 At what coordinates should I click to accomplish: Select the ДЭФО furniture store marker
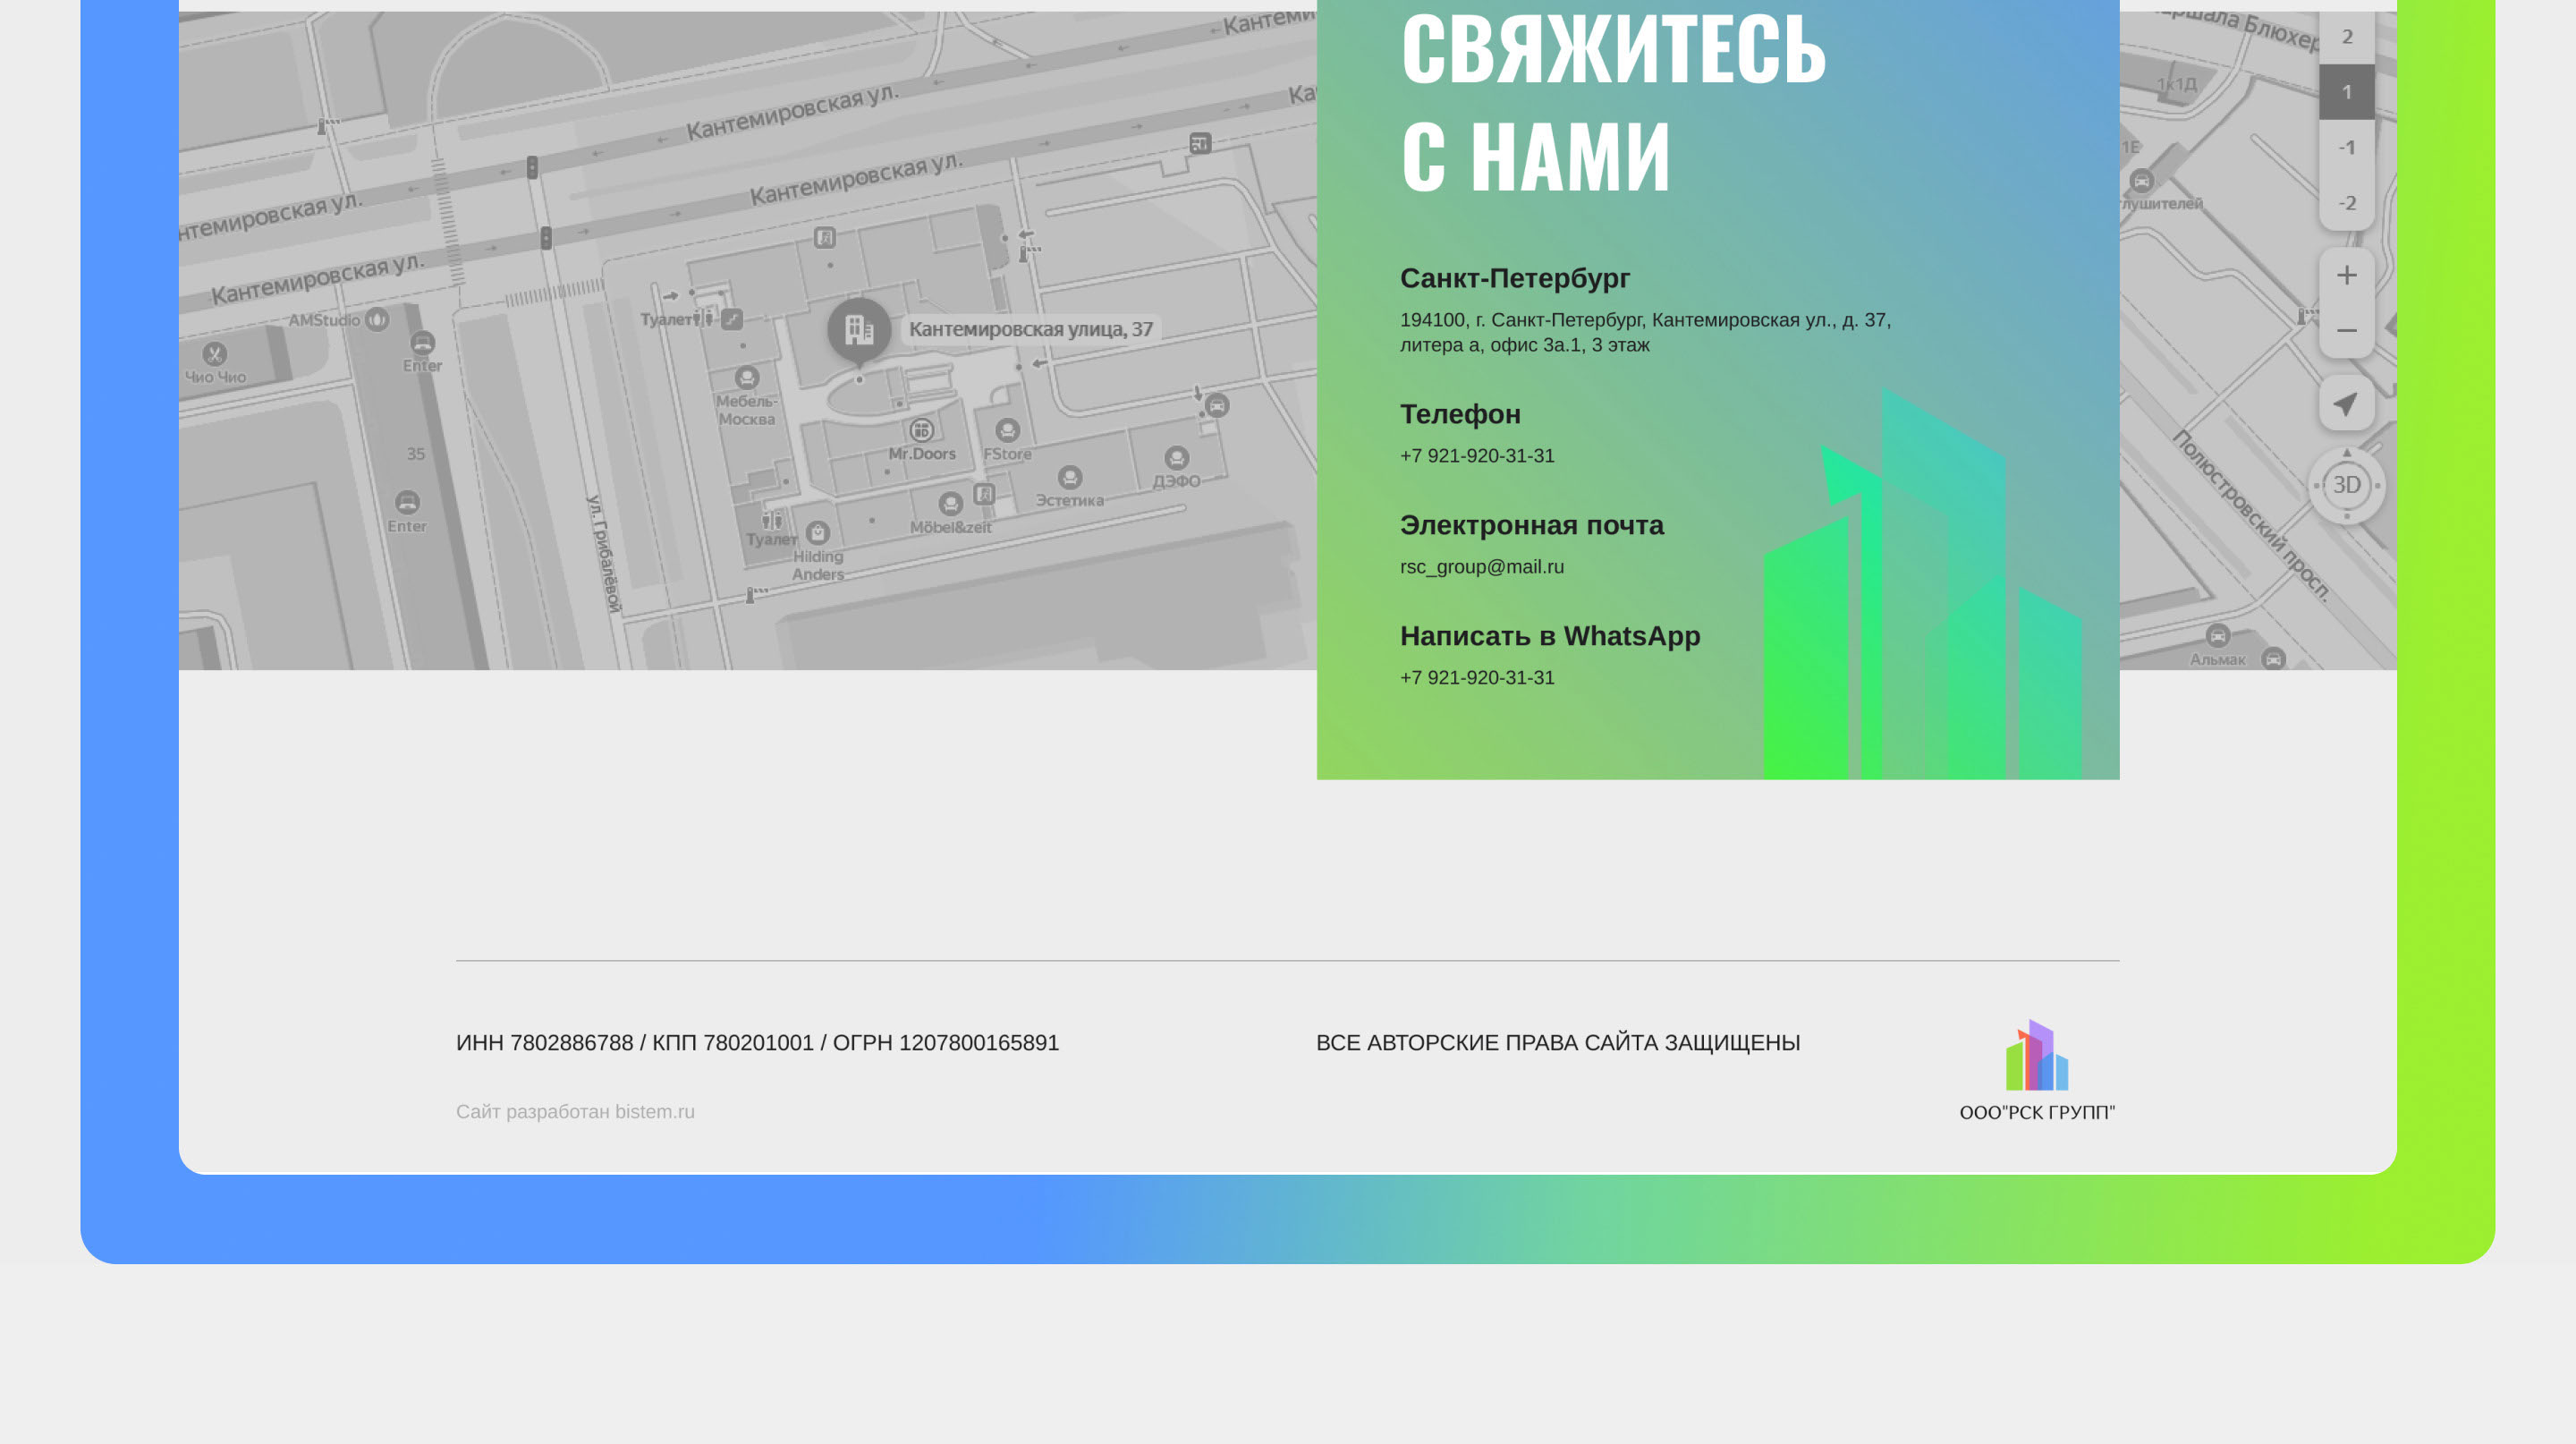(1176, 458)
